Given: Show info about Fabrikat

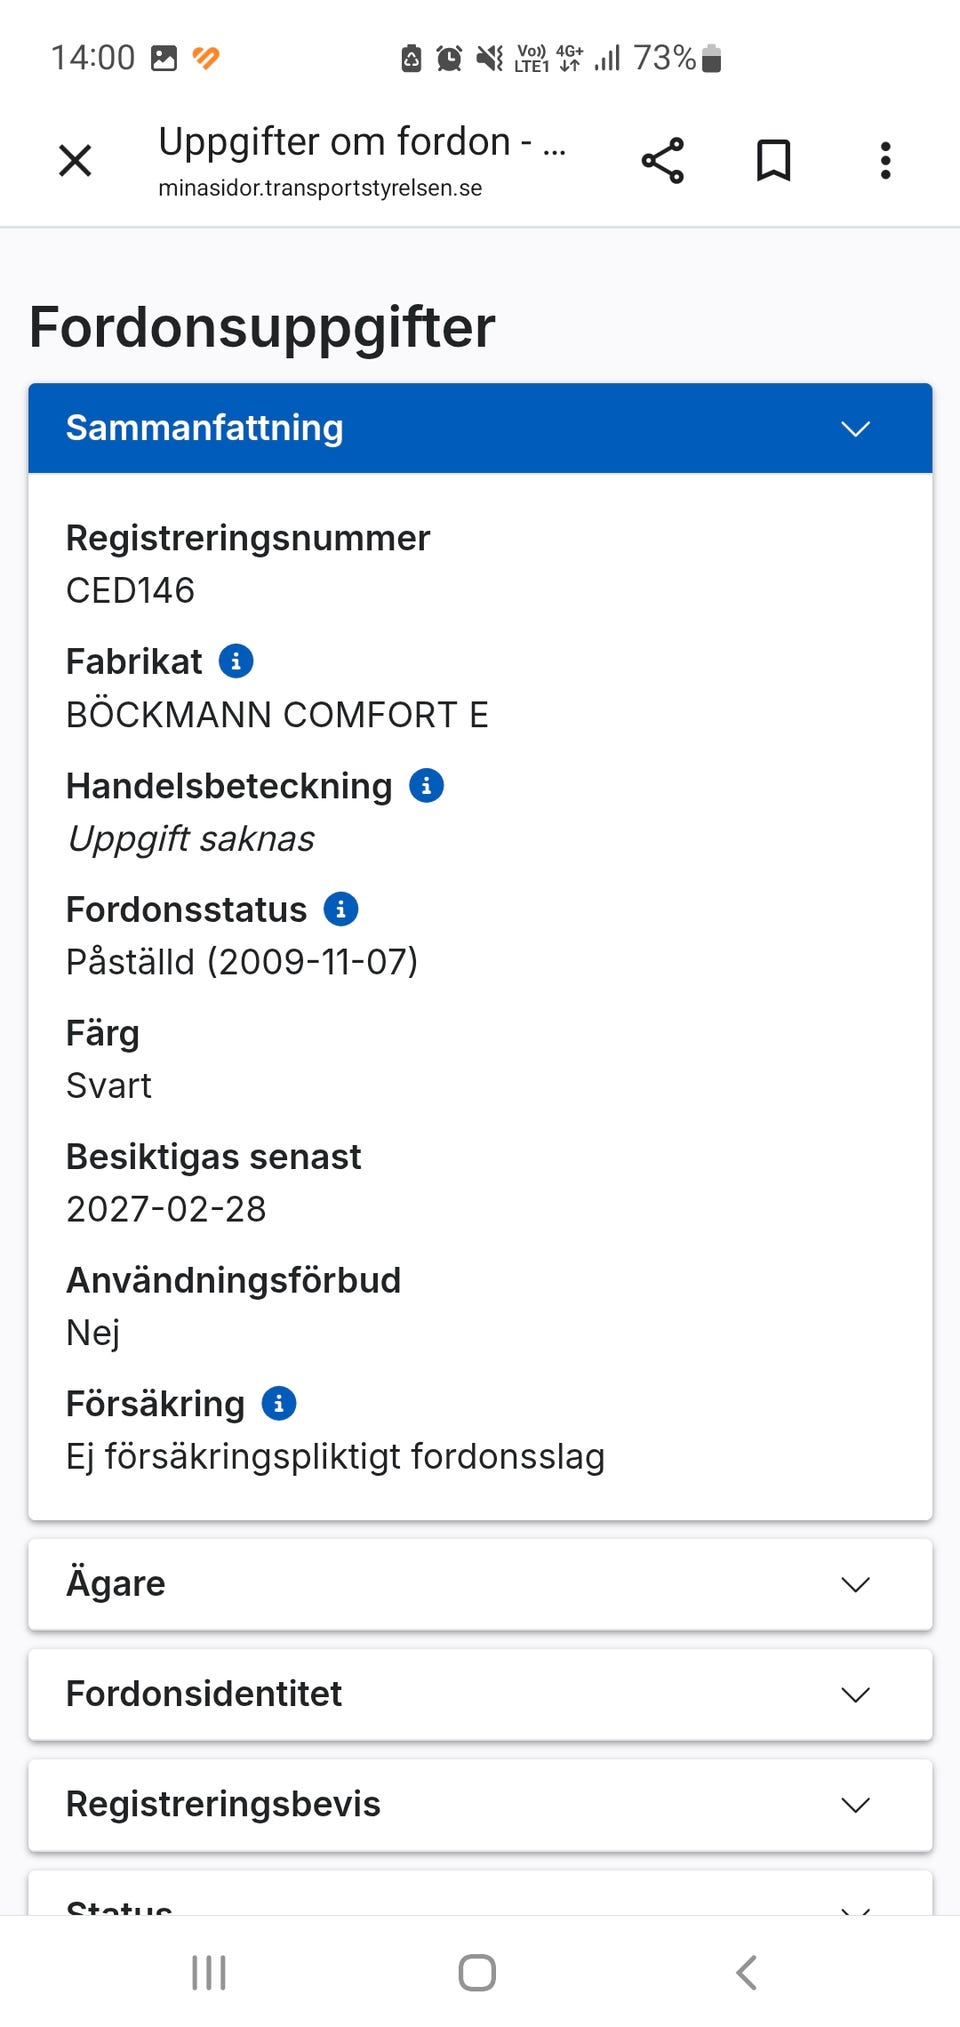Looking at the screenshot, I should tap(236, 661).
